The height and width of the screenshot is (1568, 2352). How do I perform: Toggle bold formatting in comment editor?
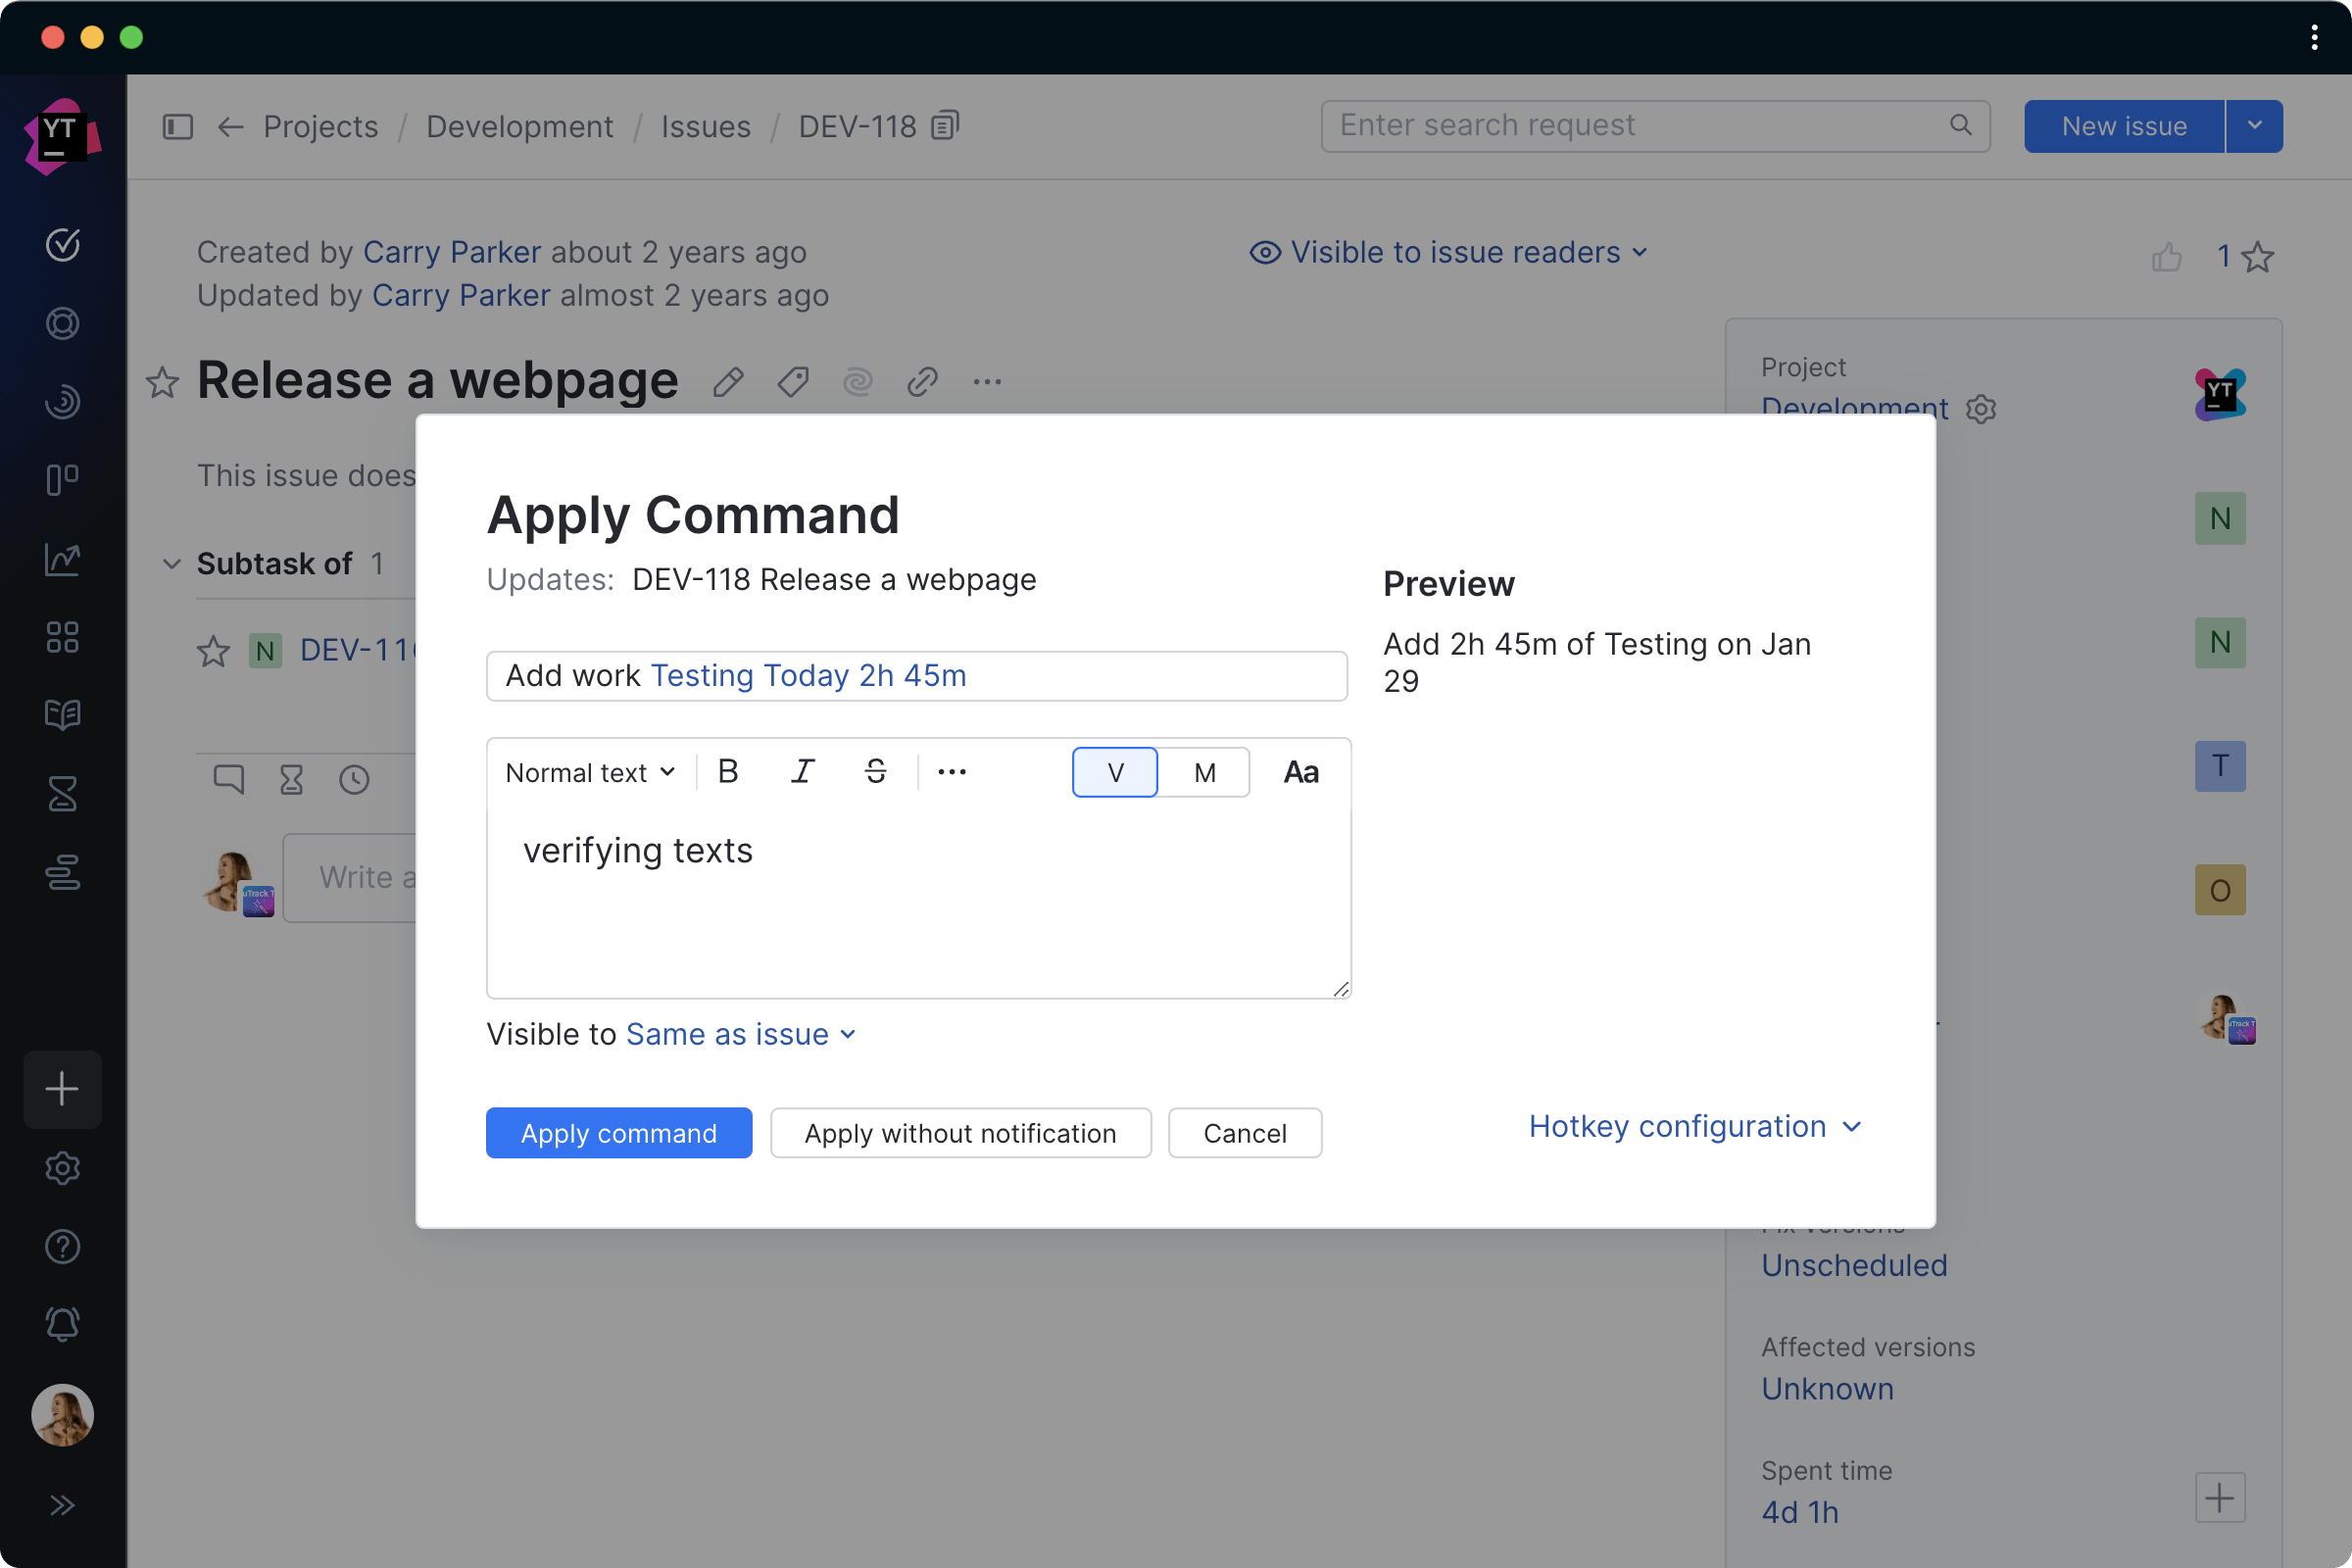pyautogui.click(x=728, y=772)
